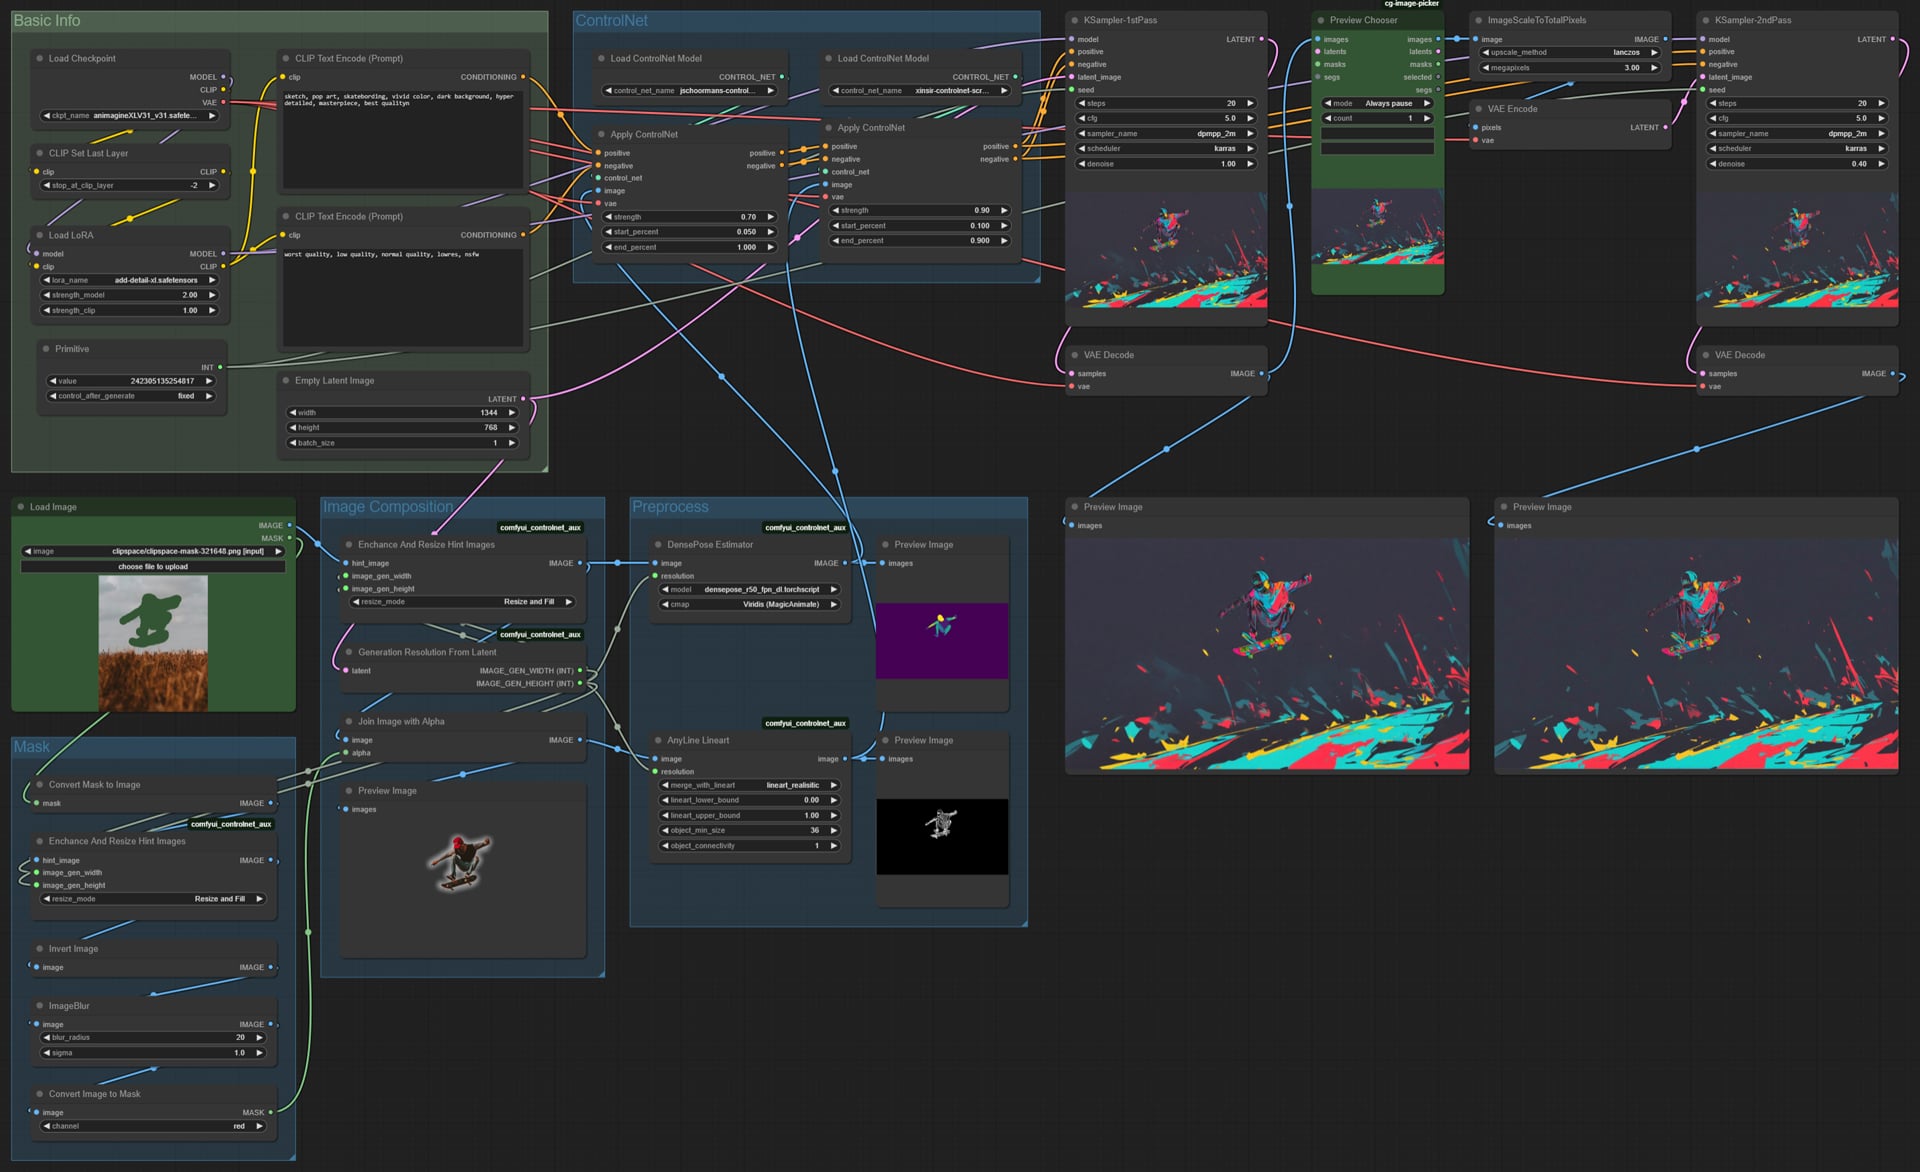Click the skateboarder photo thumbnail in Load Image
This screenshot has height=1172, width=1920.
[153, 643]
